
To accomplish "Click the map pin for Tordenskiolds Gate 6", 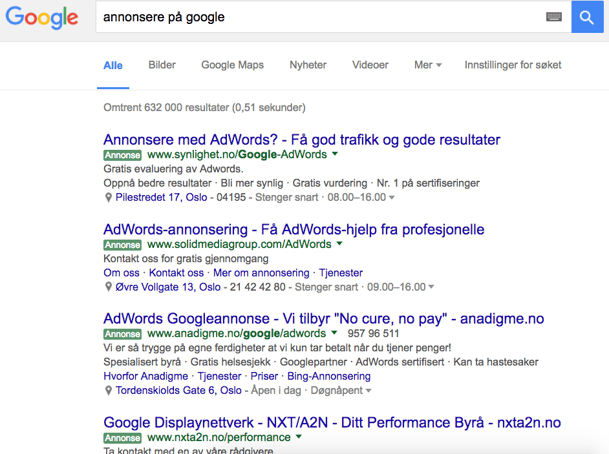I will click(x=108, y=390).
